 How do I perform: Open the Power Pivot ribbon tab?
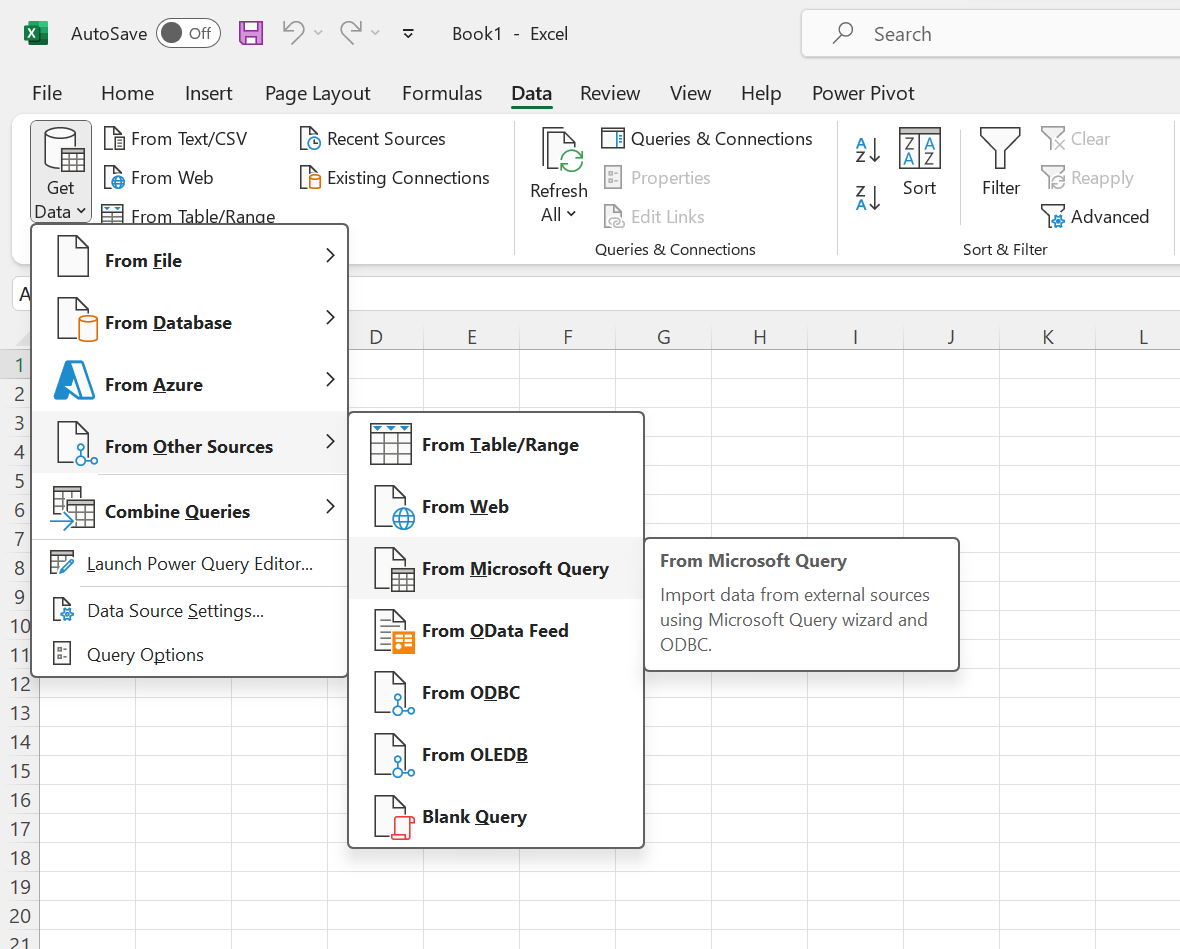[862, 93]
